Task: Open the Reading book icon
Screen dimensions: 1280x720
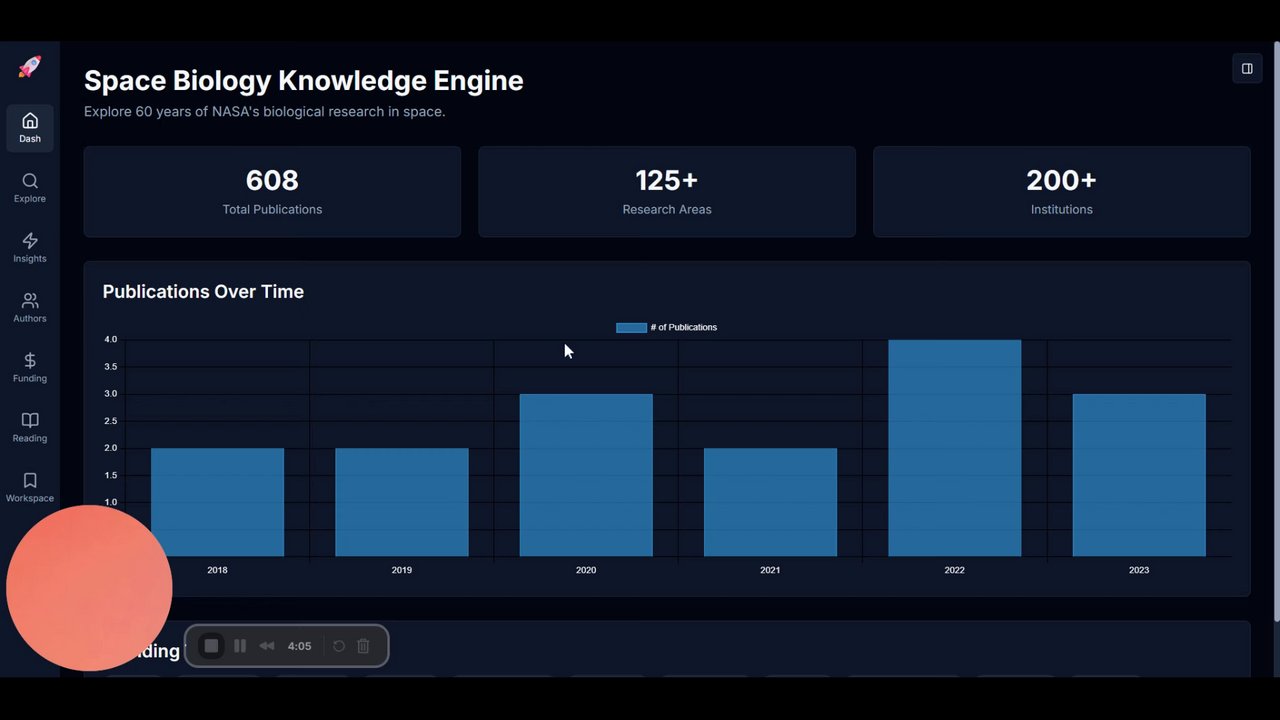Action: [x=30, y=420]
